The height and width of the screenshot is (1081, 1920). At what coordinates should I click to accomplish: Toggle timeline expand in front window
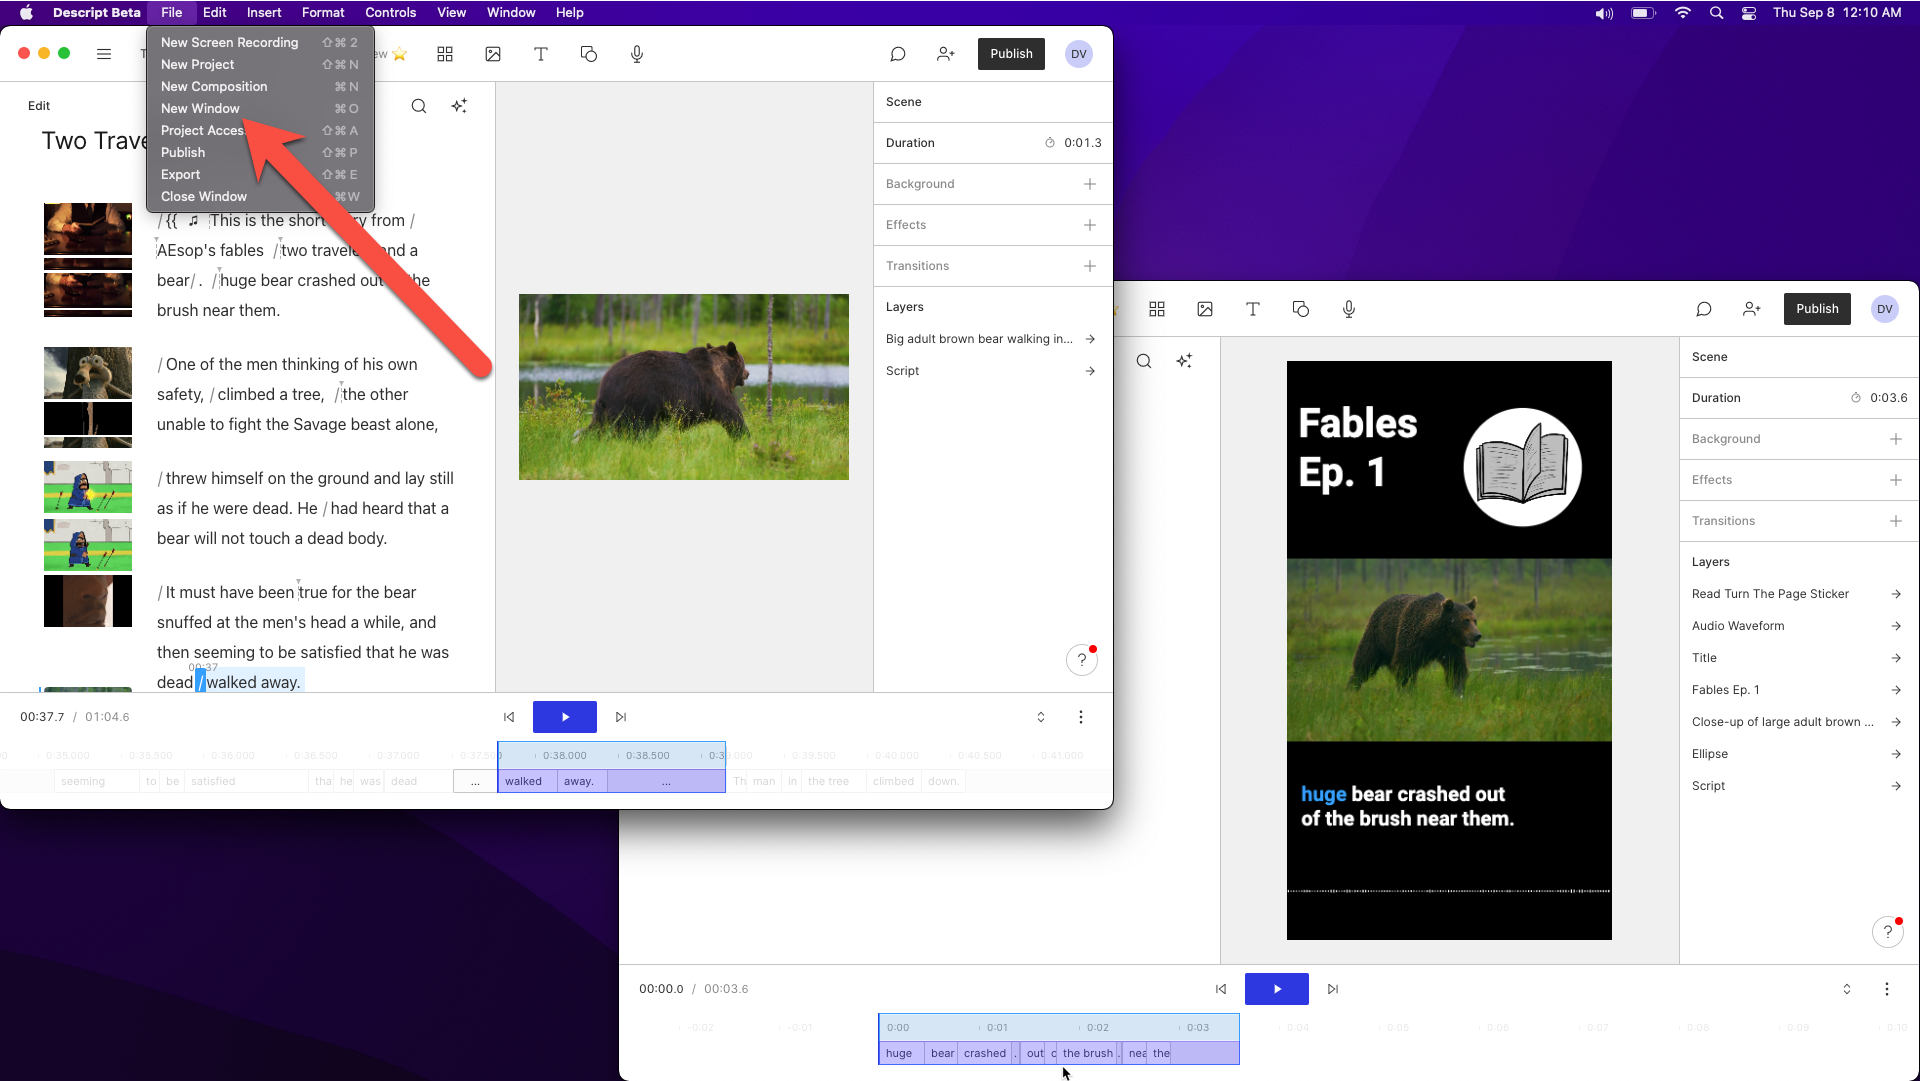[1041, 717]
